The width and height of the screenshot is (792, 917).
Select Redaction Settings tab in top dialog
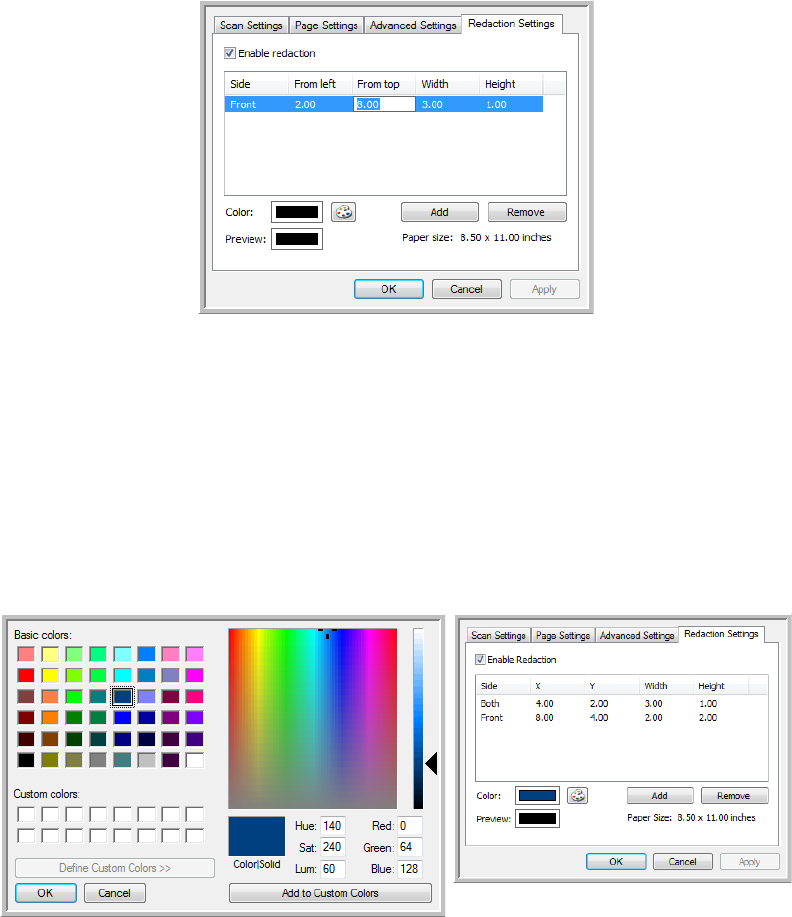coord(511,23)
